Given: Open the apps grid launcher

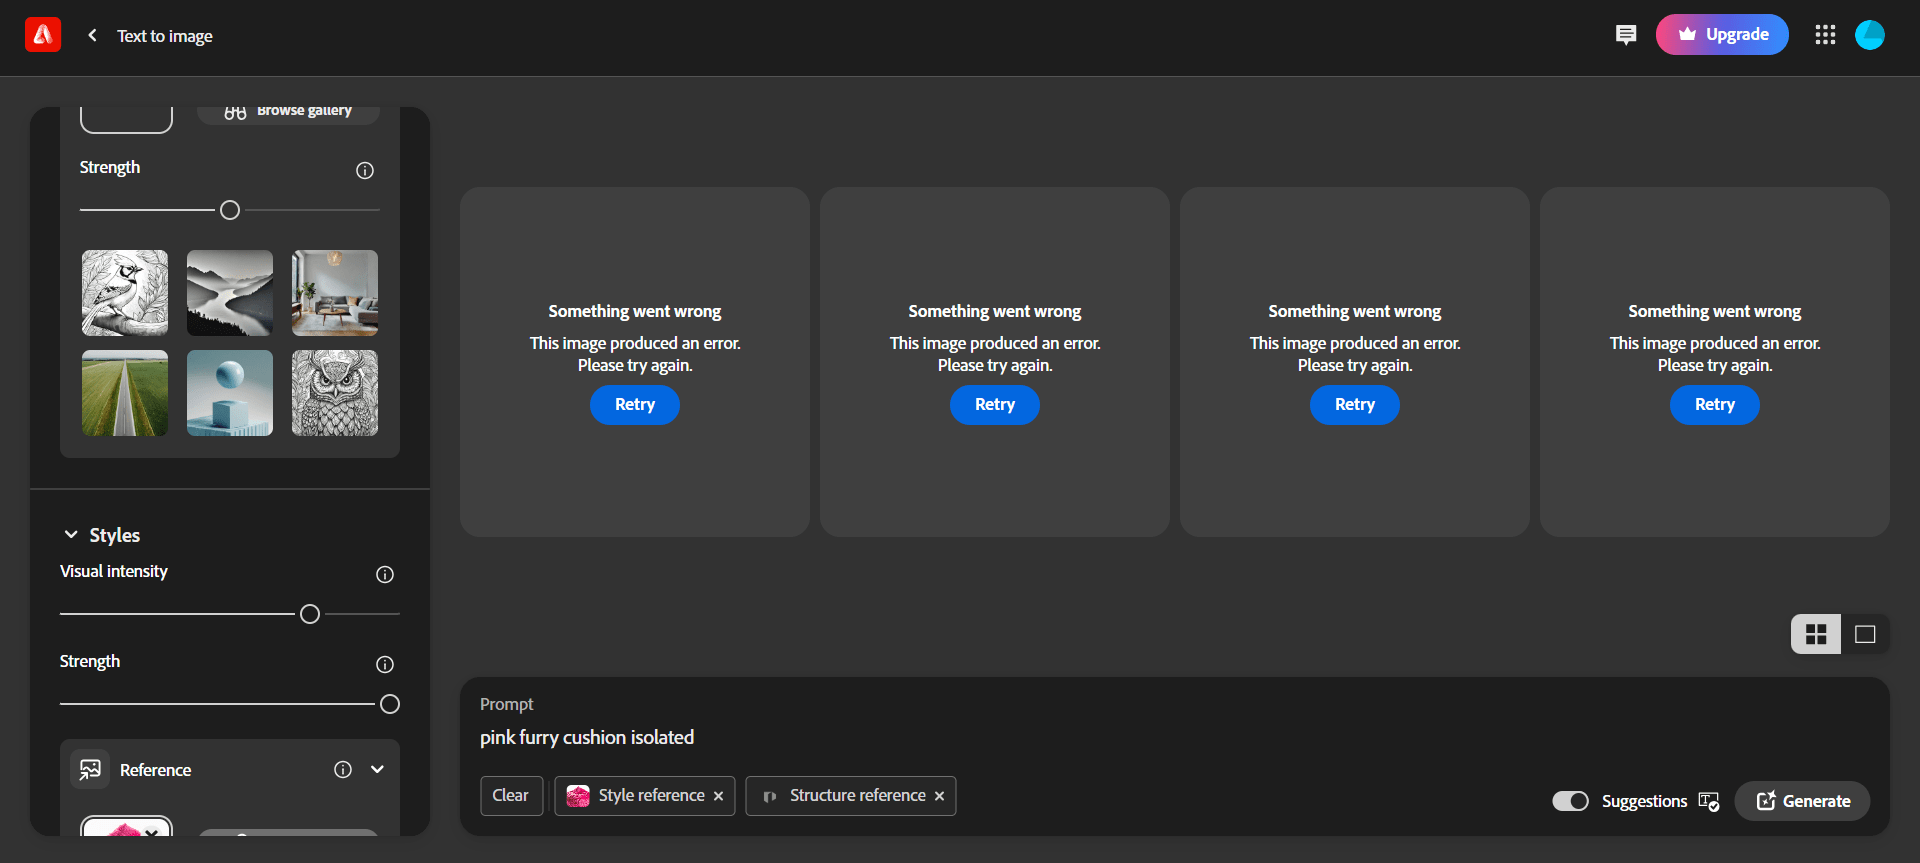Looking at the screenshot, I should pos(1825,35).
